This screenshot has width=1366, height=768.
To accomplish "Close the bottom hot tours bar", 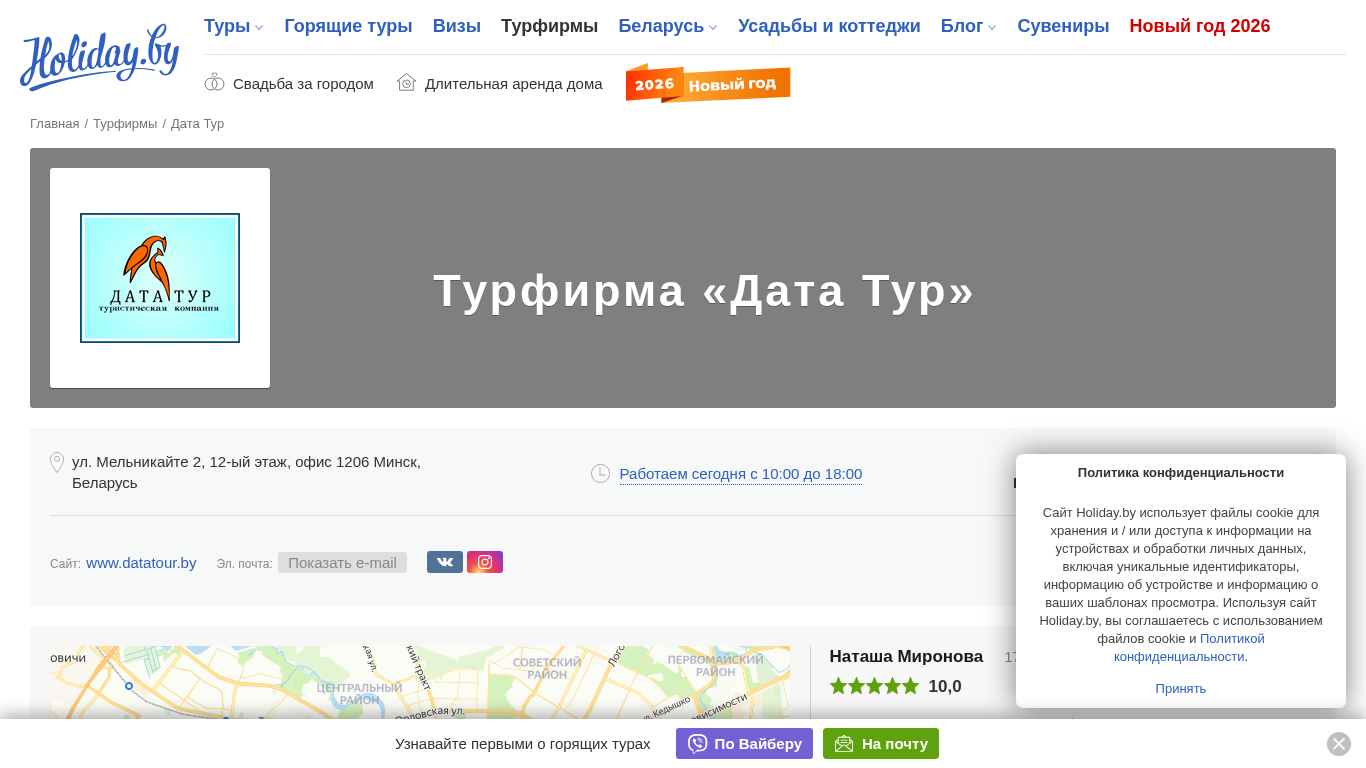I will point(1338,744).
